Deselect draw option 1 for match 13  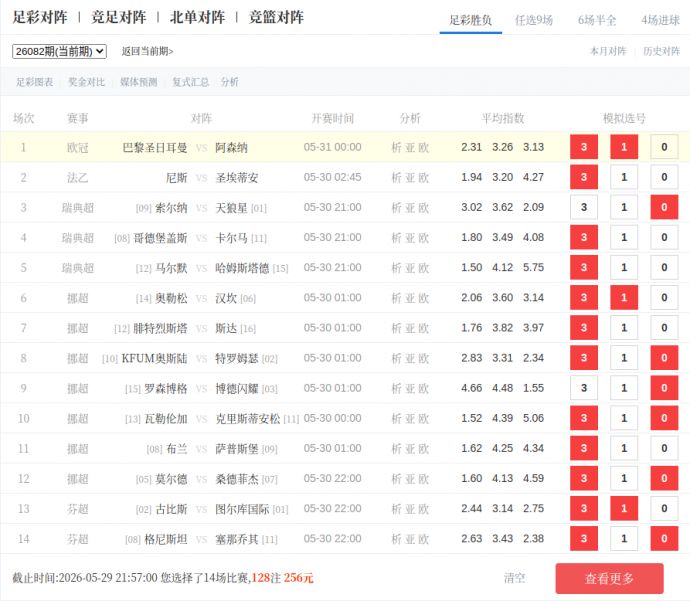click(624, 509)
